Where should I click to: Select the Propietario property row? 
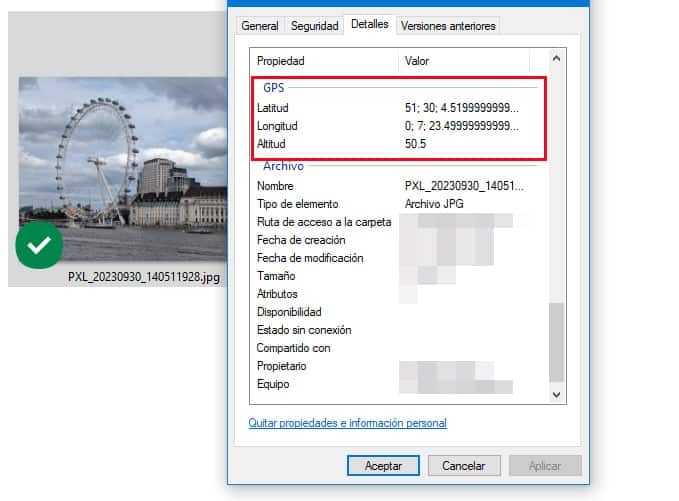(398, 366)
